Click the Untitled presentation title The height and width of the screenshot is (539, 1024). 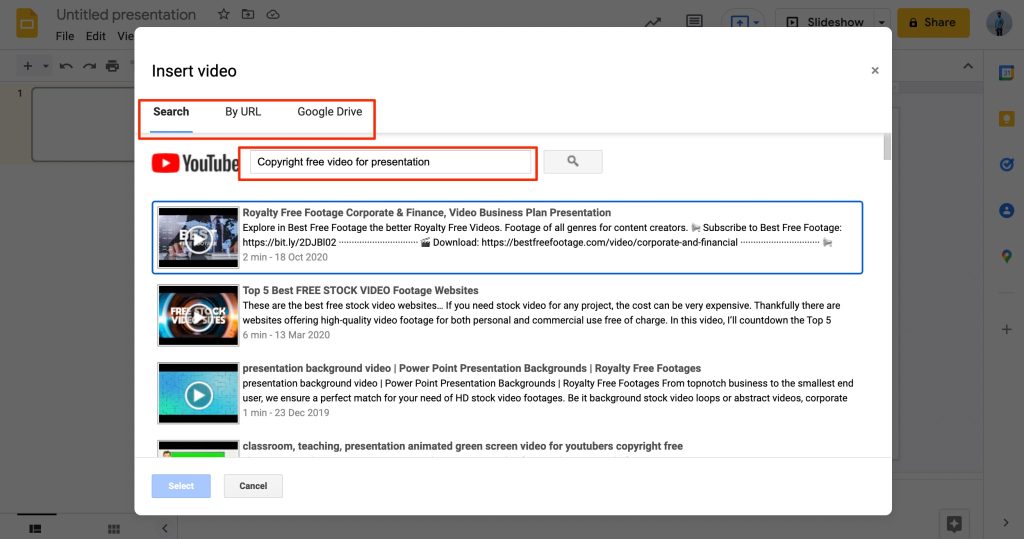pyautogui.click(x=126, y=14)
